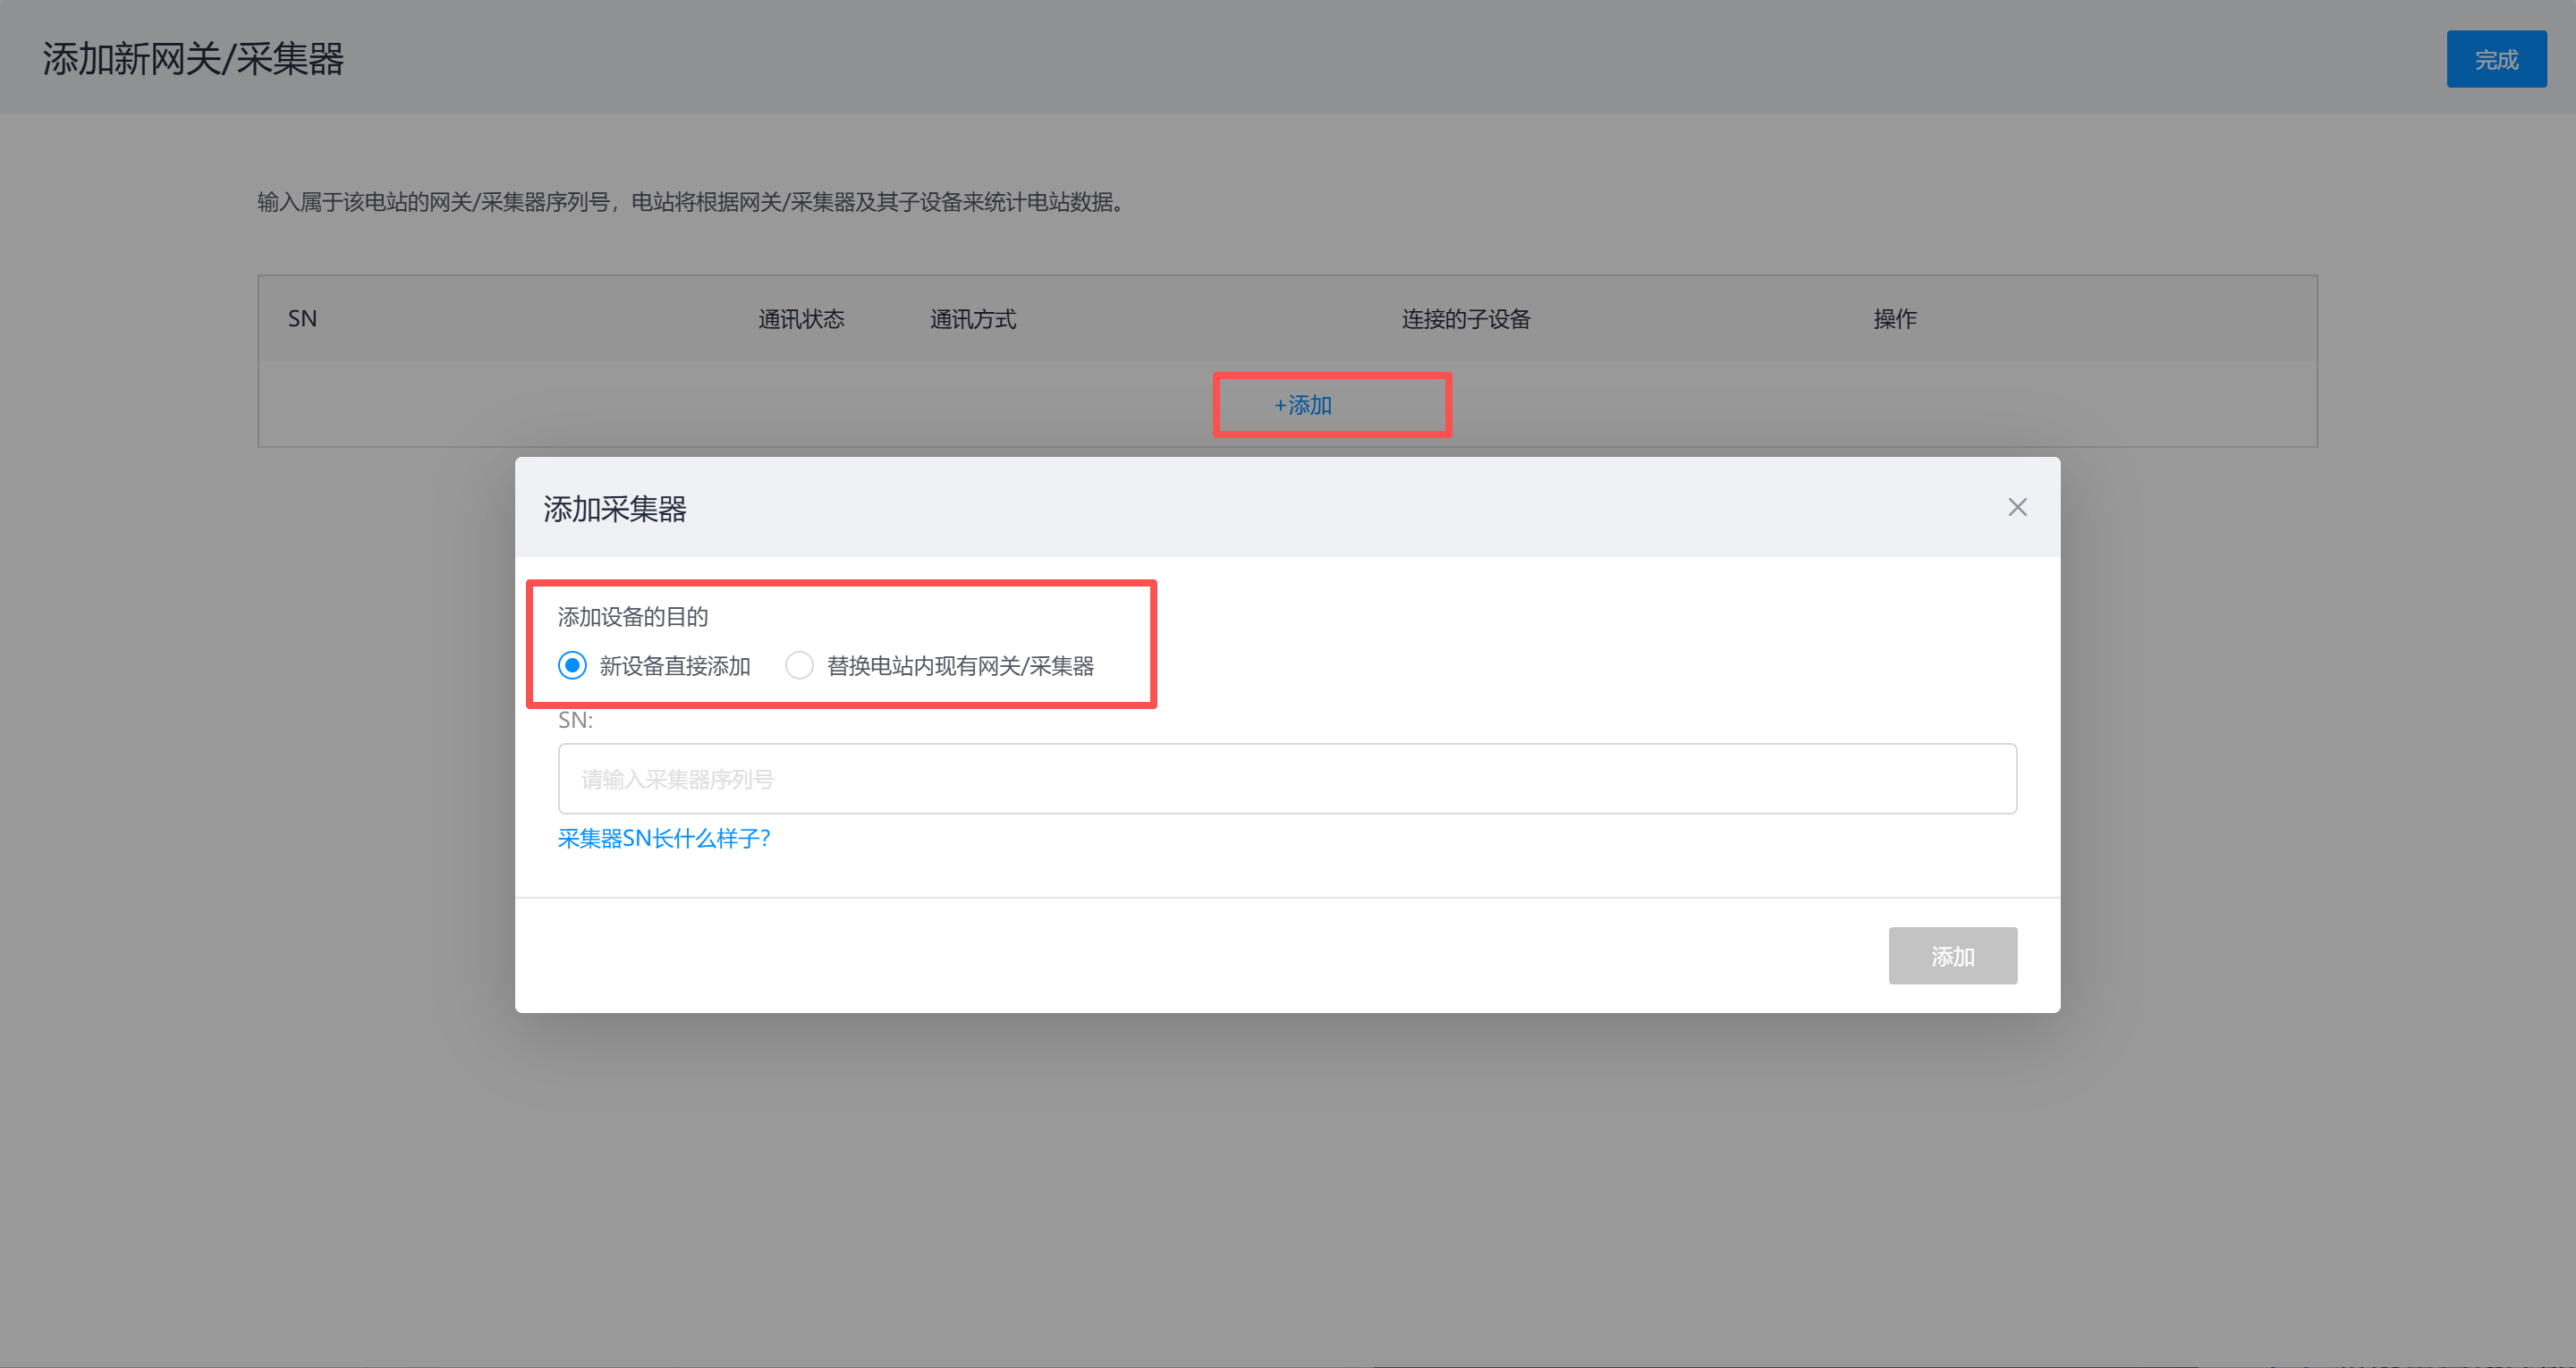Viewport: 2576px width, 1368px height.
Task: Click the 操作 column header
Action: pyautogui.click(x=1894, y=318)
